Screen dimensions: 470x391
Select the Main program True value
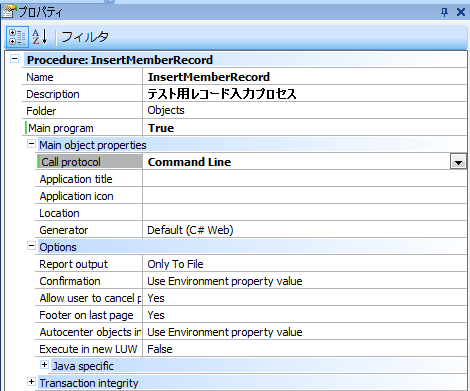(x=305, y=128)
